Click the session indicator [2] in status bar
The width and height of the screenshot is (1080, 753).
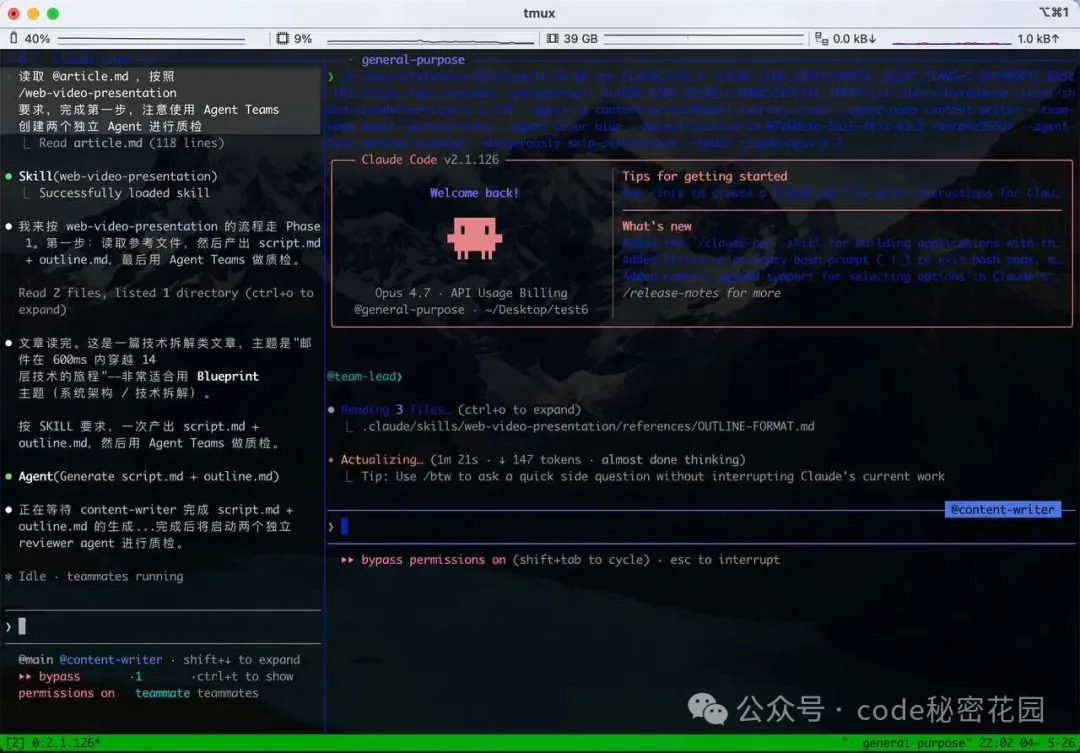tap(14, 743)
